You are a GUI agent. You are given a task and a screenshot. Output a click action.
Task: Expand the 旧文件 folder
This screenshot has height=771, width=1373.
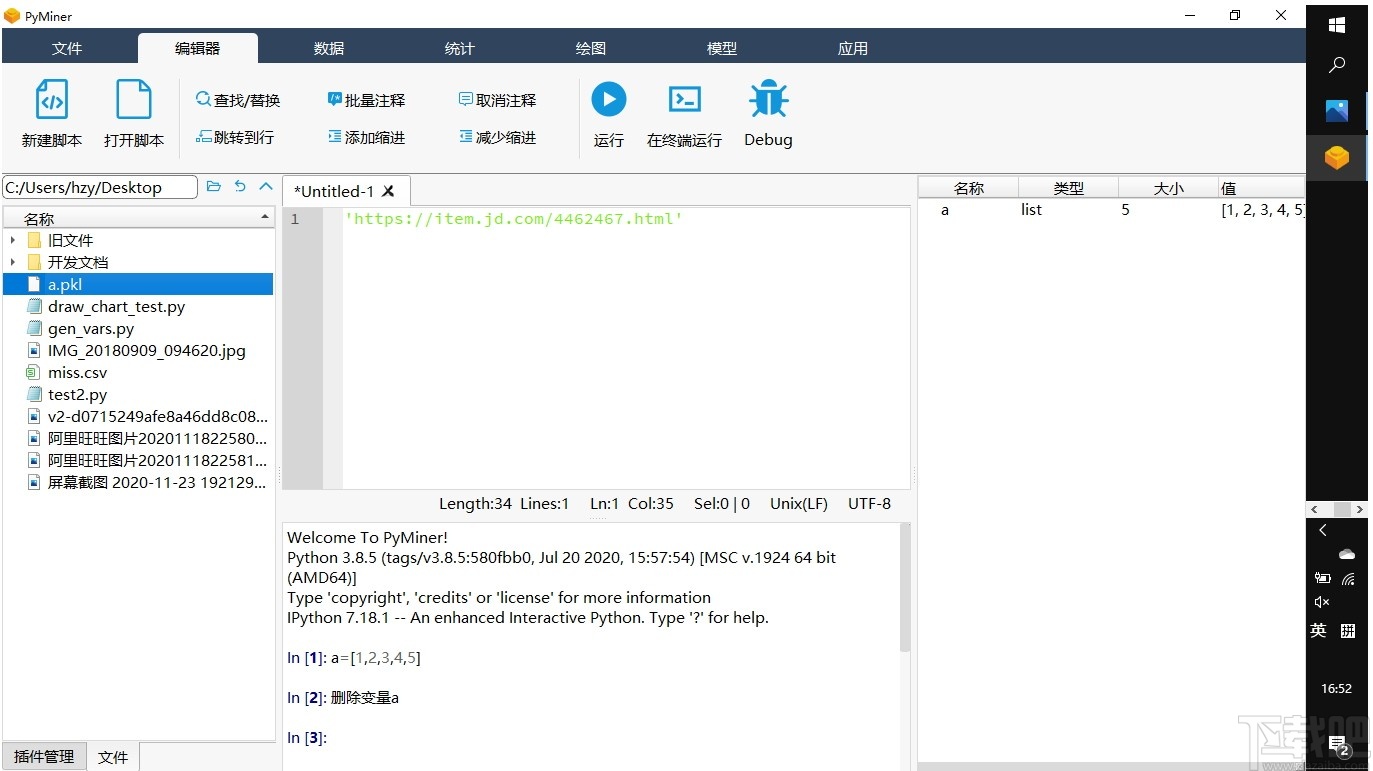point(13,240)
